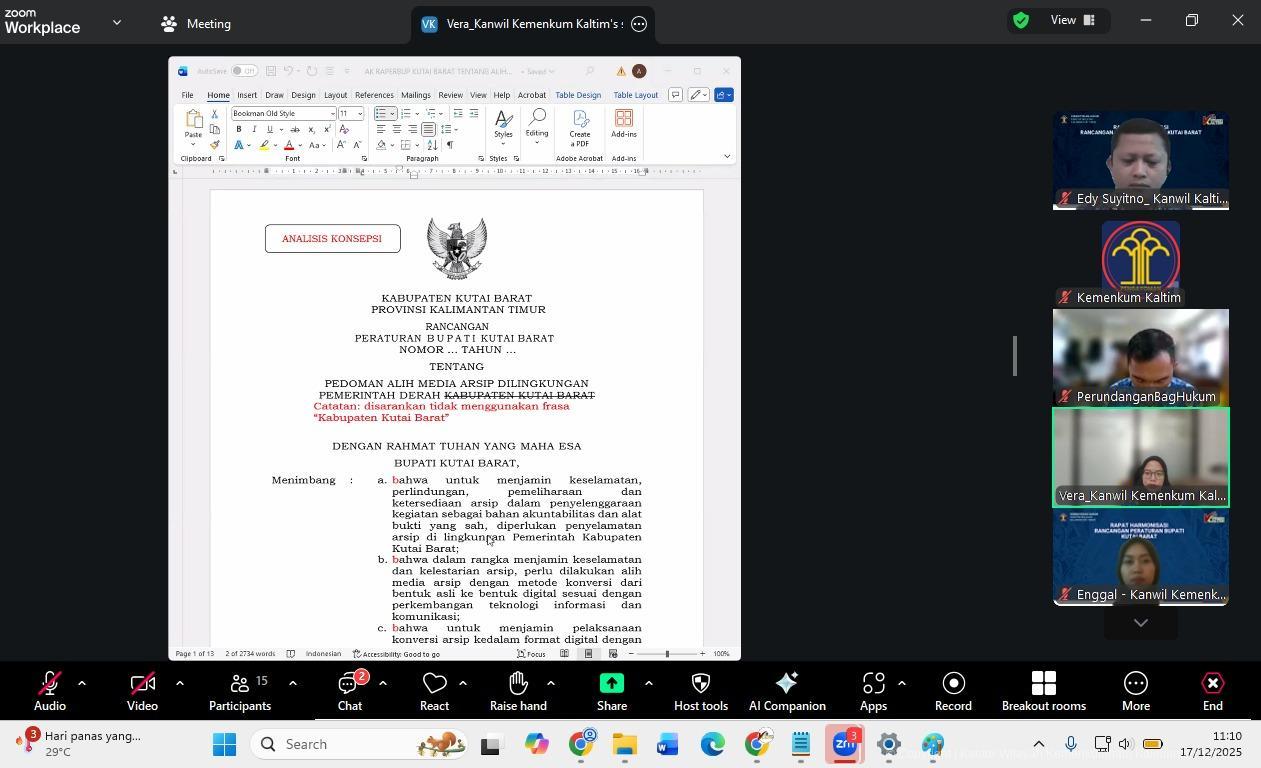1261x768 pixels.
Task: Open the AI Companion panel
Action: [786, 690]
